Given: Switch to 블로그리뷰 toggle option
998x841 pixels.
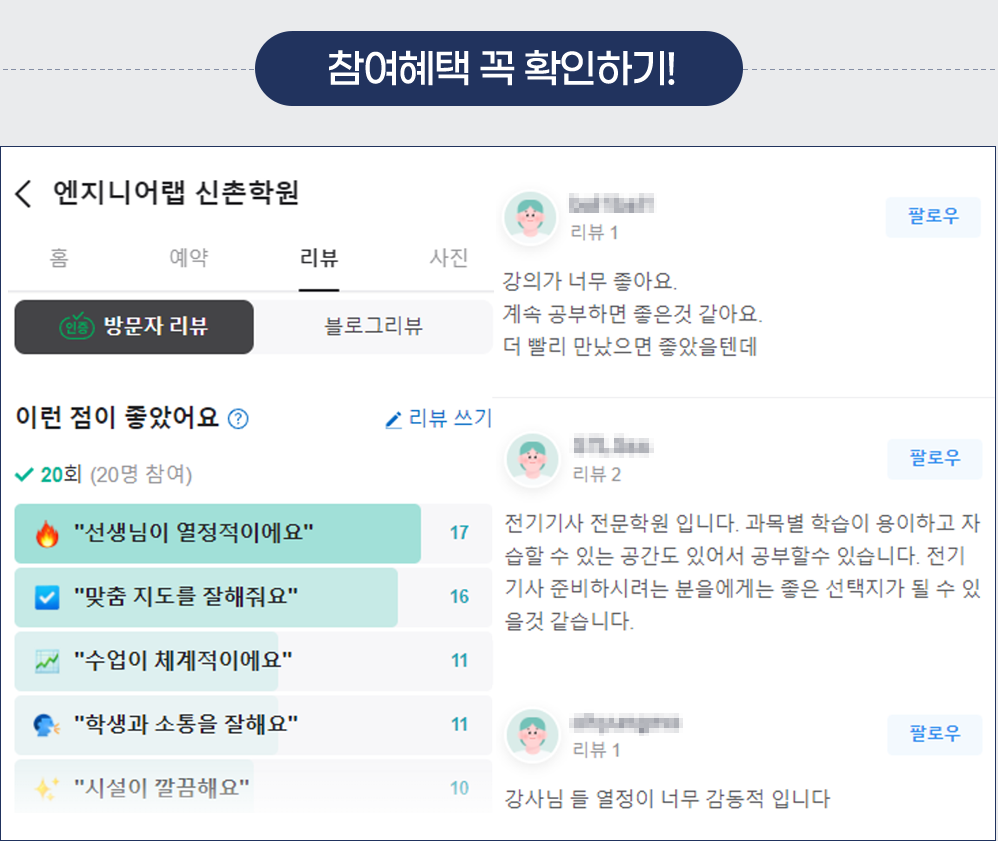Looking at the screenshot, I should (x=373, y=326).
